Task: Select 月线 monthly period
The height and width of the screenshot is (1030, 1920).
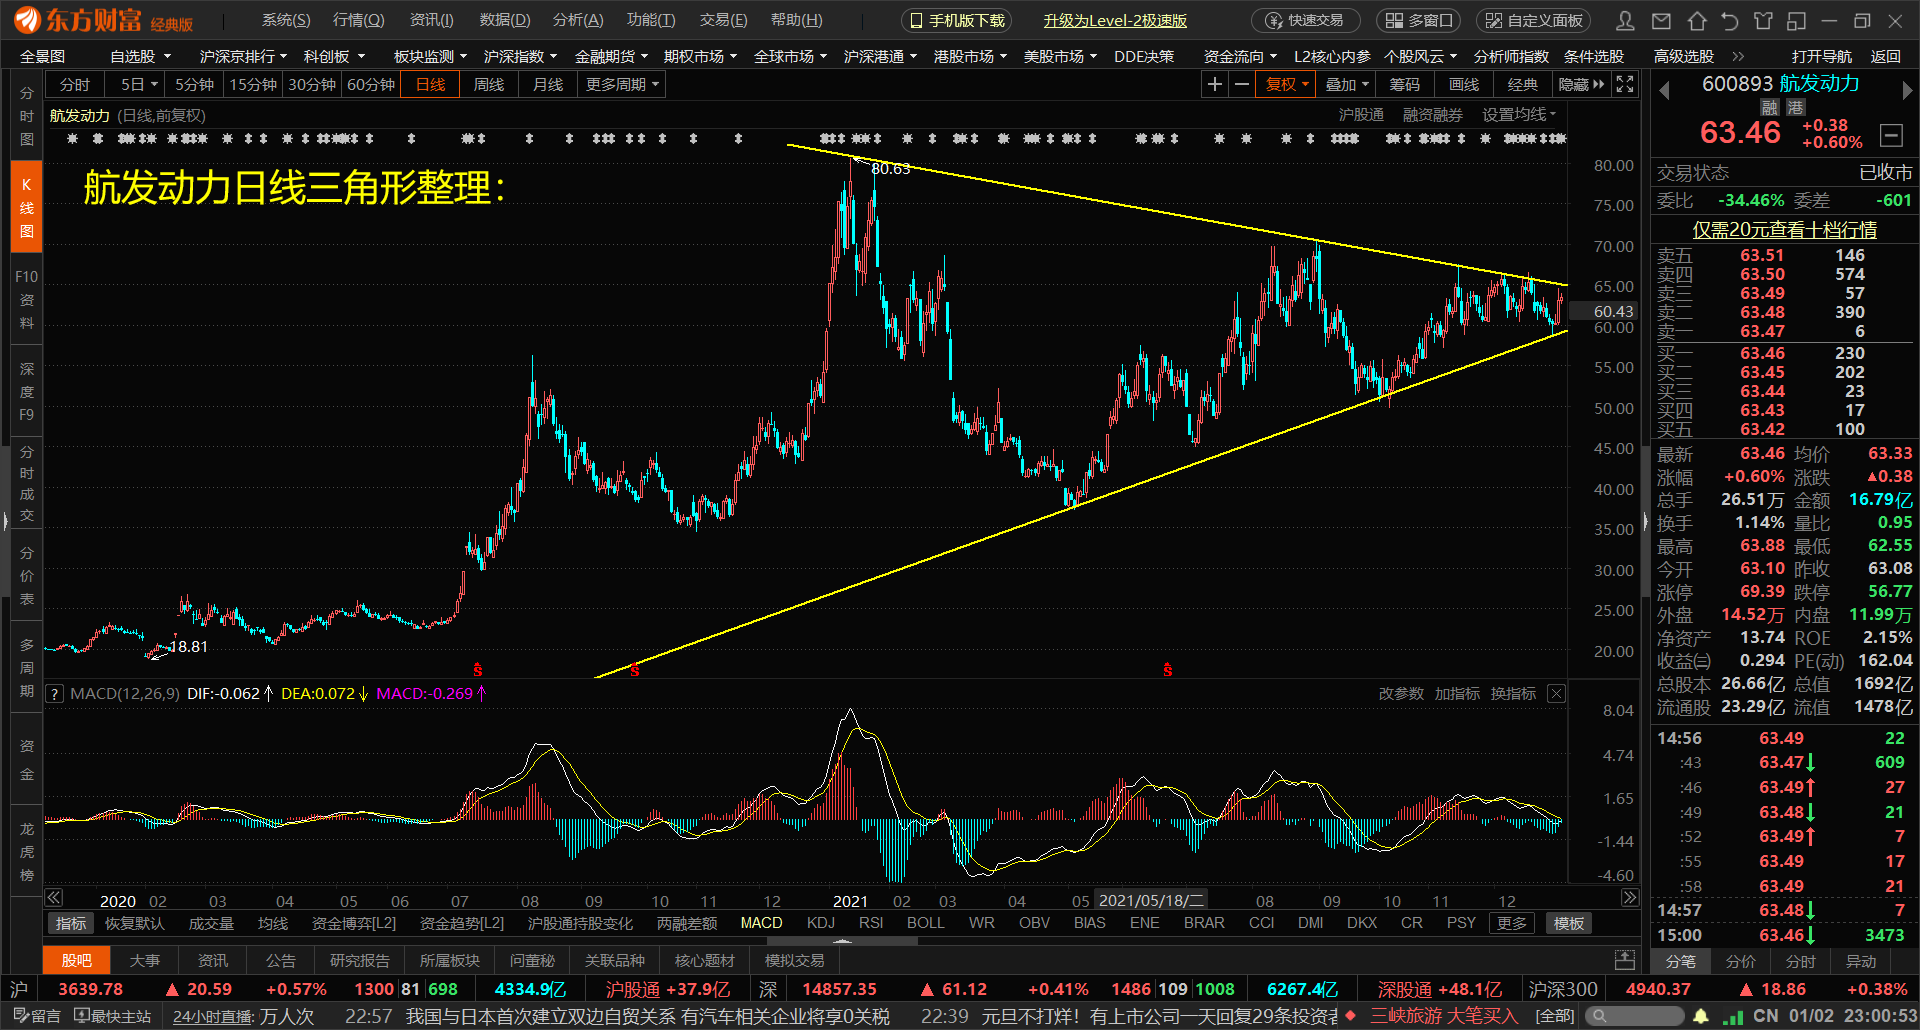Action: pos(548,85)
